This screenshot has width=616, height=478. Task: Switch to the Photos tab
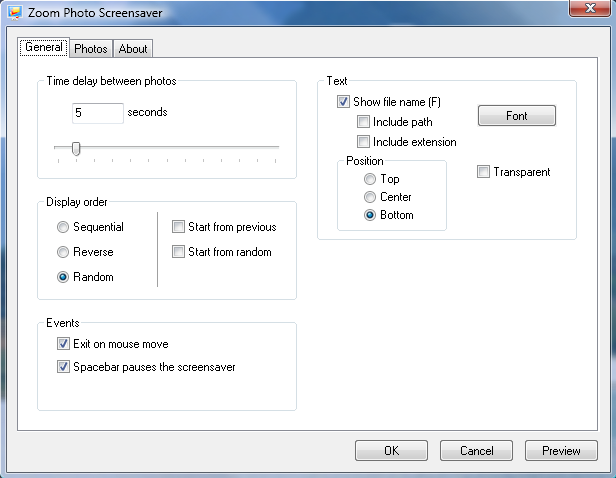91,49
